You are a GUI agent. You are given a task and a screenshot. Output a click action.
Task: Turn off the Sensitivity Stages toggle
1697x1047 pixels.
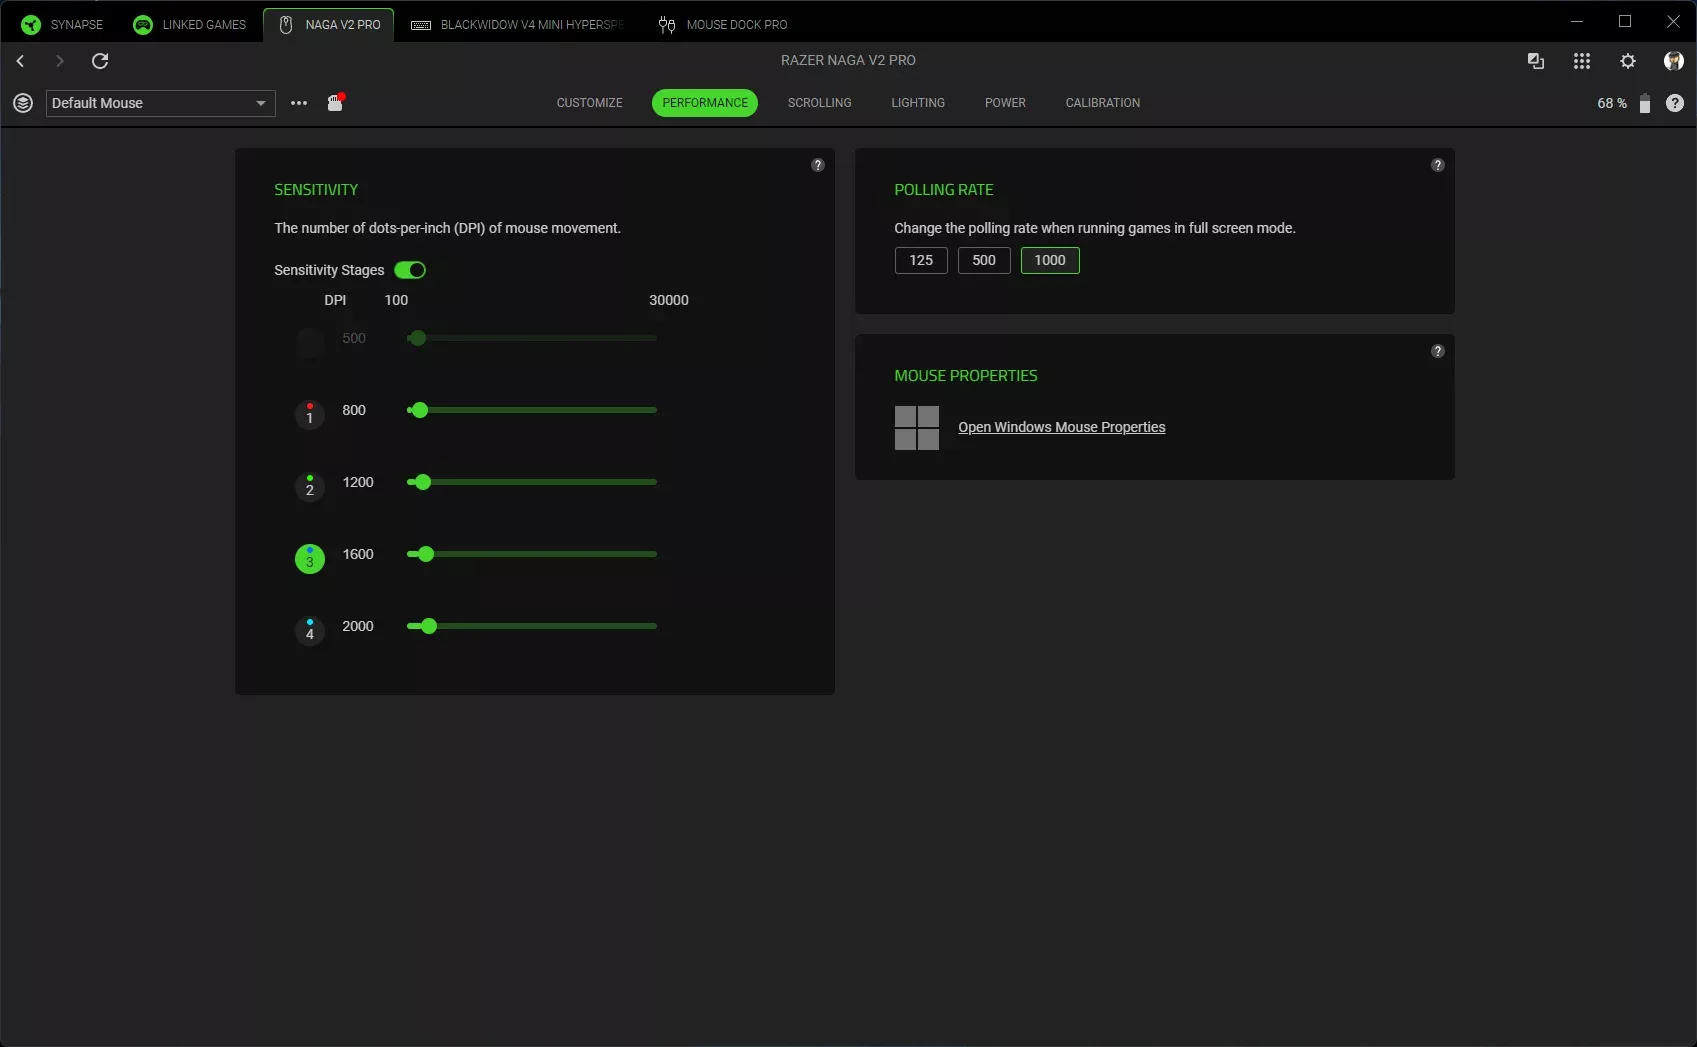[x=410, y=270]
